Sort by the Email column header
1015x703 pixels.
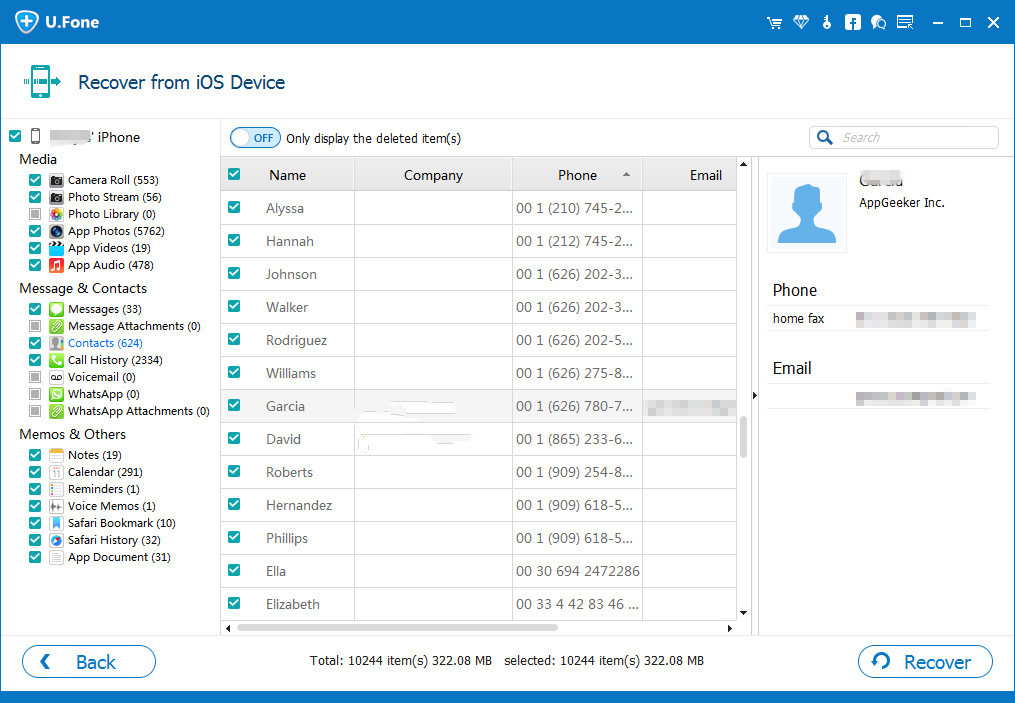pos(705,175)
